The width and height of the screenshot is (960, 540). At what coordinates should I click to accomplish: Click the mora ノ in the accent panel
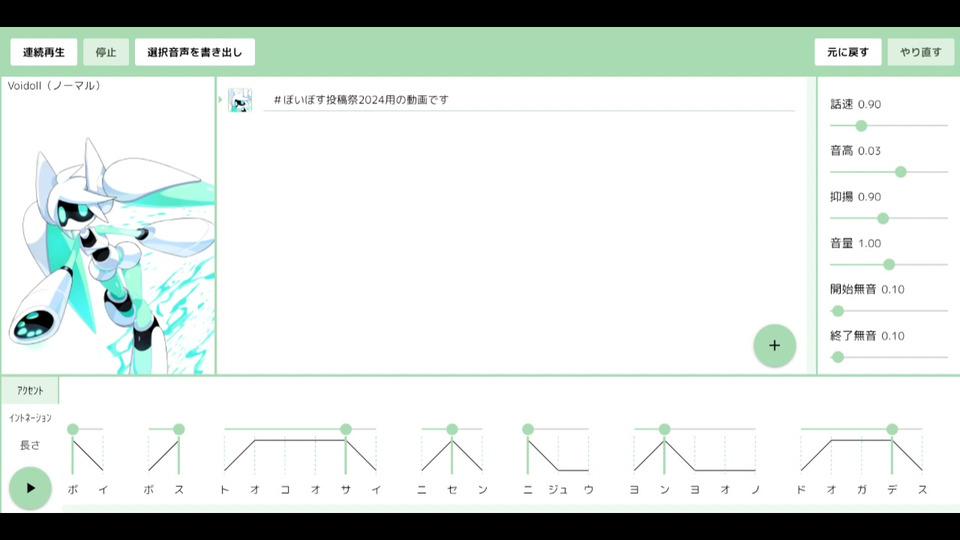pyautogui.click(x=756, y=489)
